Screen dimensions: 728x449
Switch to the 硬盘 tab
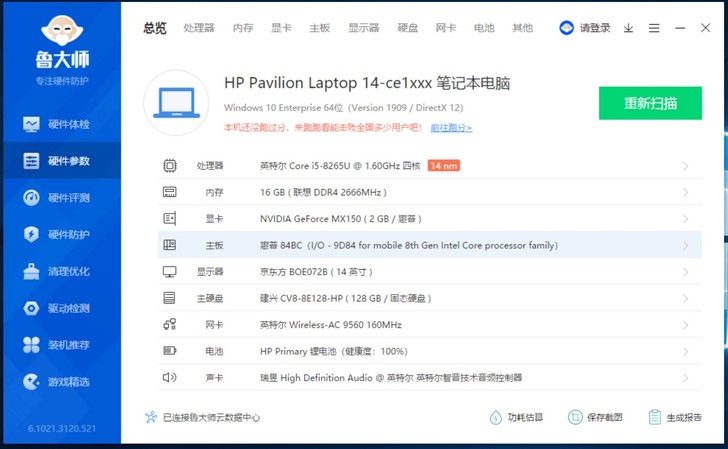408,28
